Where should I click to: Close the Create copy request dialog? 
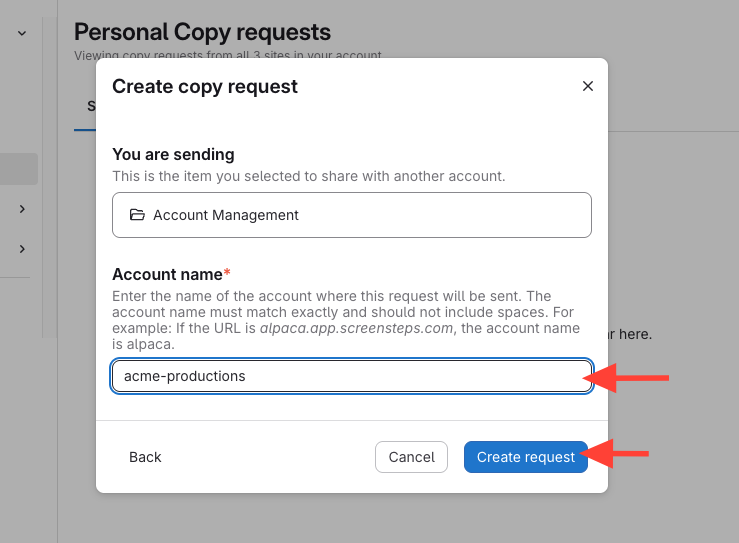pyautogui.click(x=588, y=86)
